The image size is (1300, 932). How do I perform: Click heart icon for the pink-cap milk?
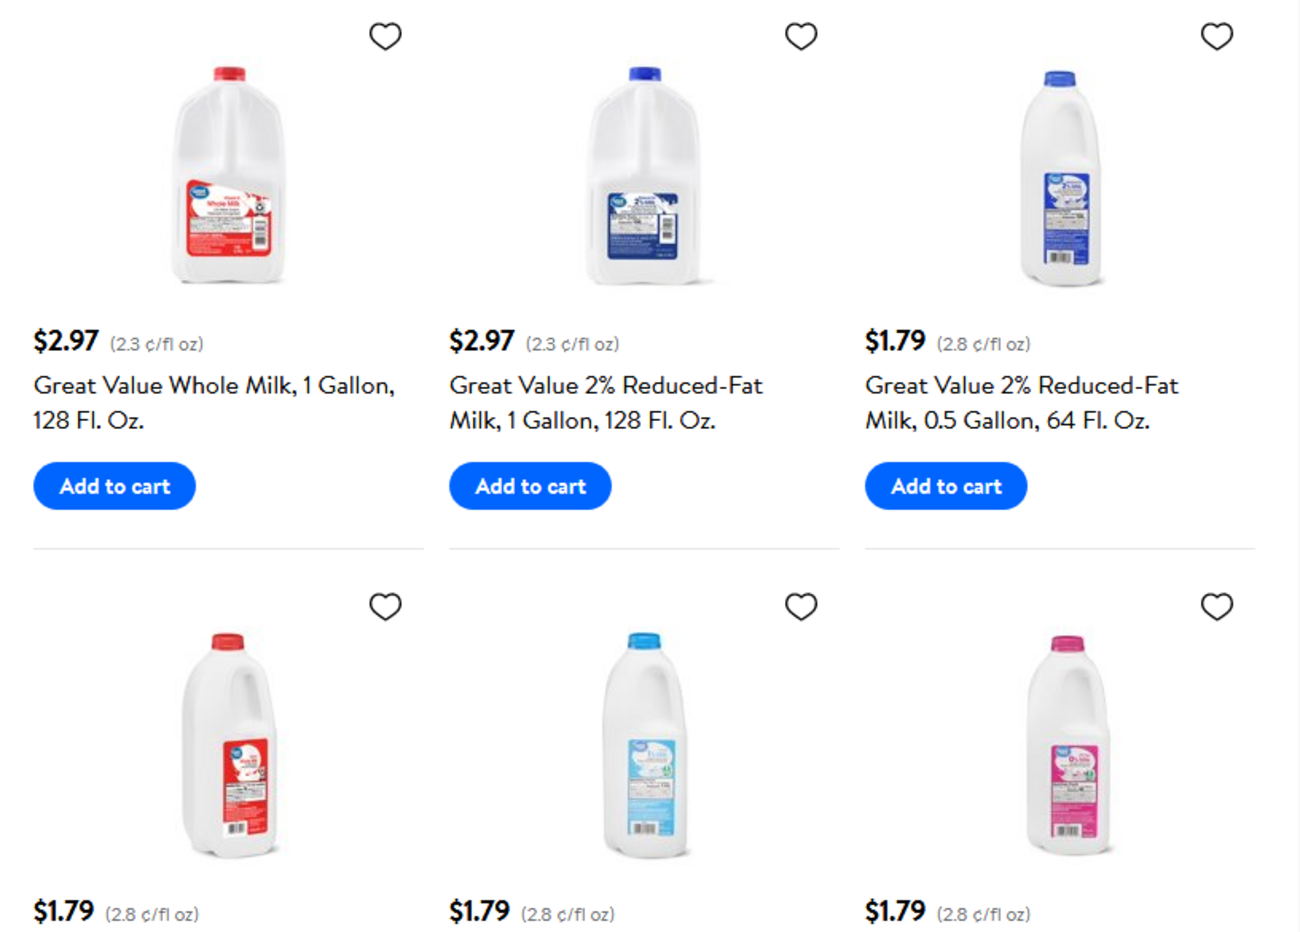tap(1217, 607)
